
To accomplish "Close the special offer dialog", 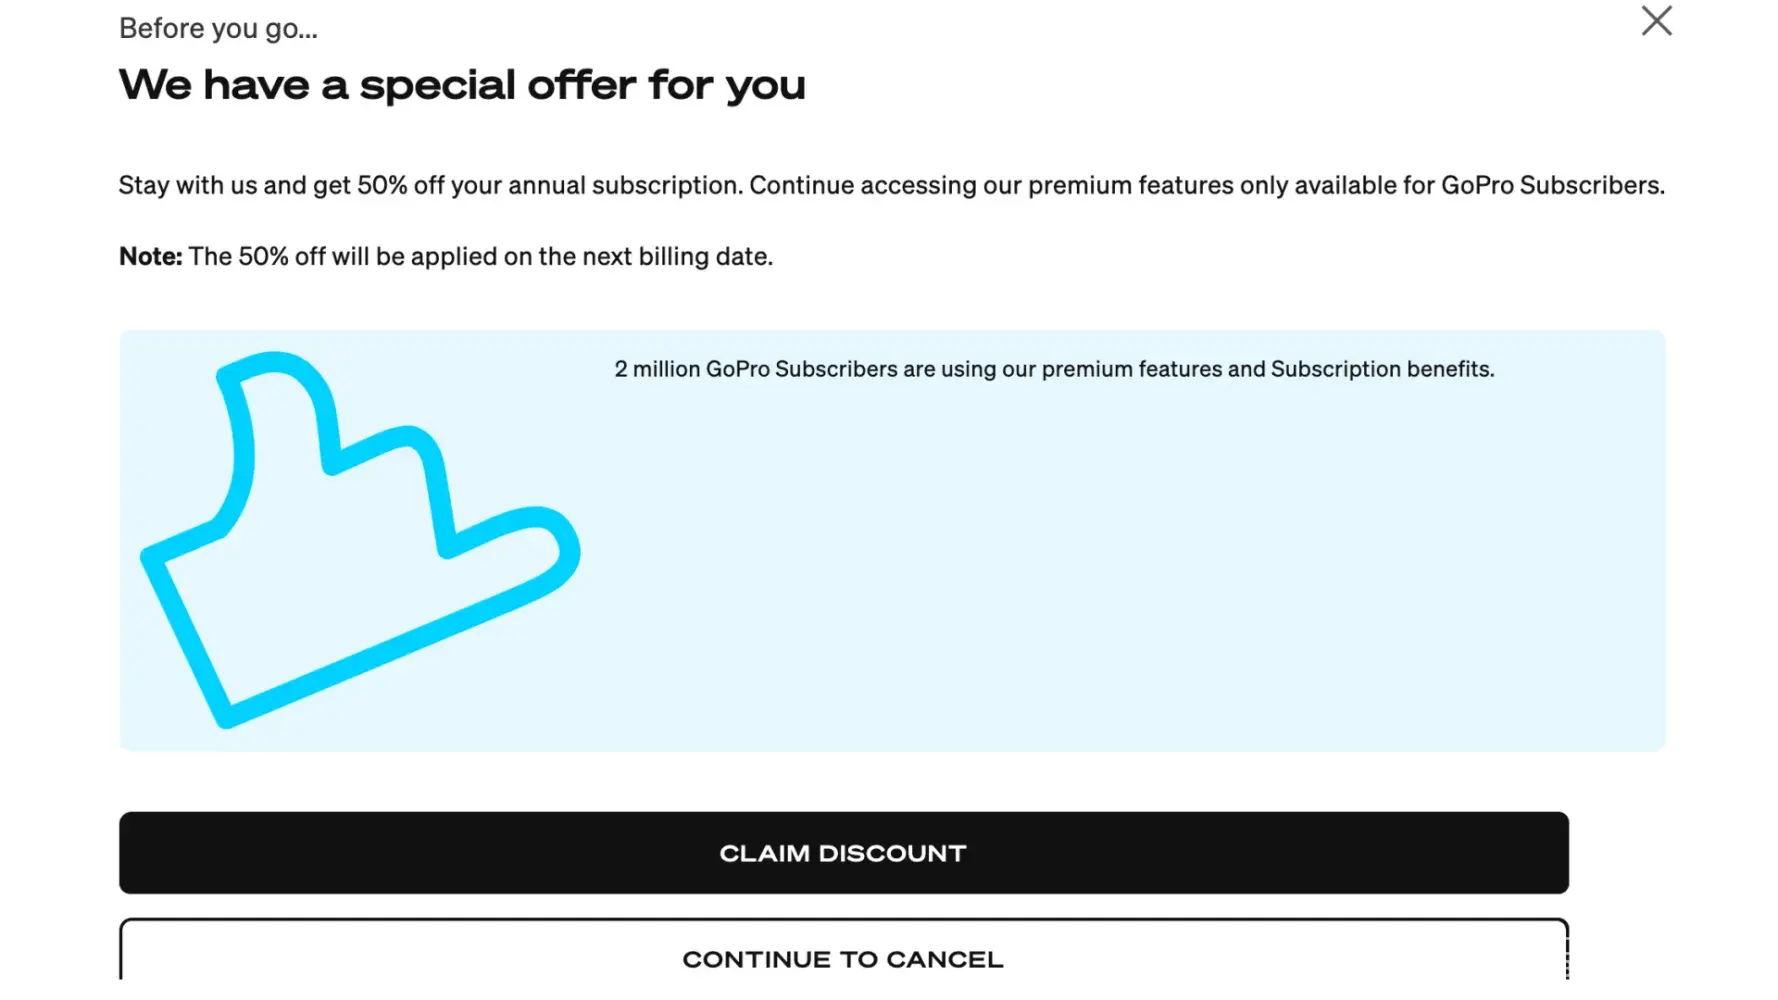I will 1656,21.
